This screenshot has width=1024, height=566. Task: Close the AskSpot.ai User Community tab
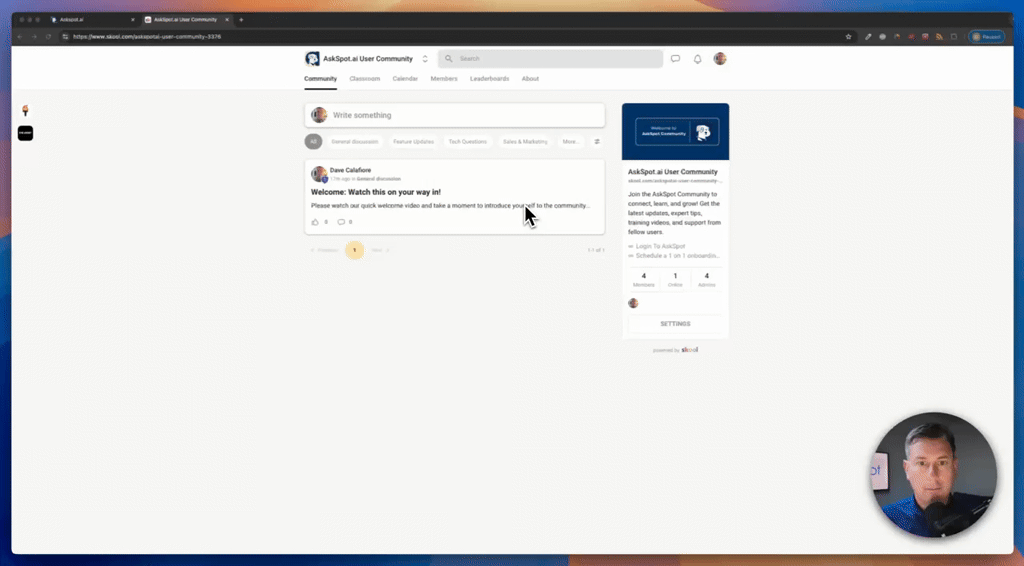point(227,20)
